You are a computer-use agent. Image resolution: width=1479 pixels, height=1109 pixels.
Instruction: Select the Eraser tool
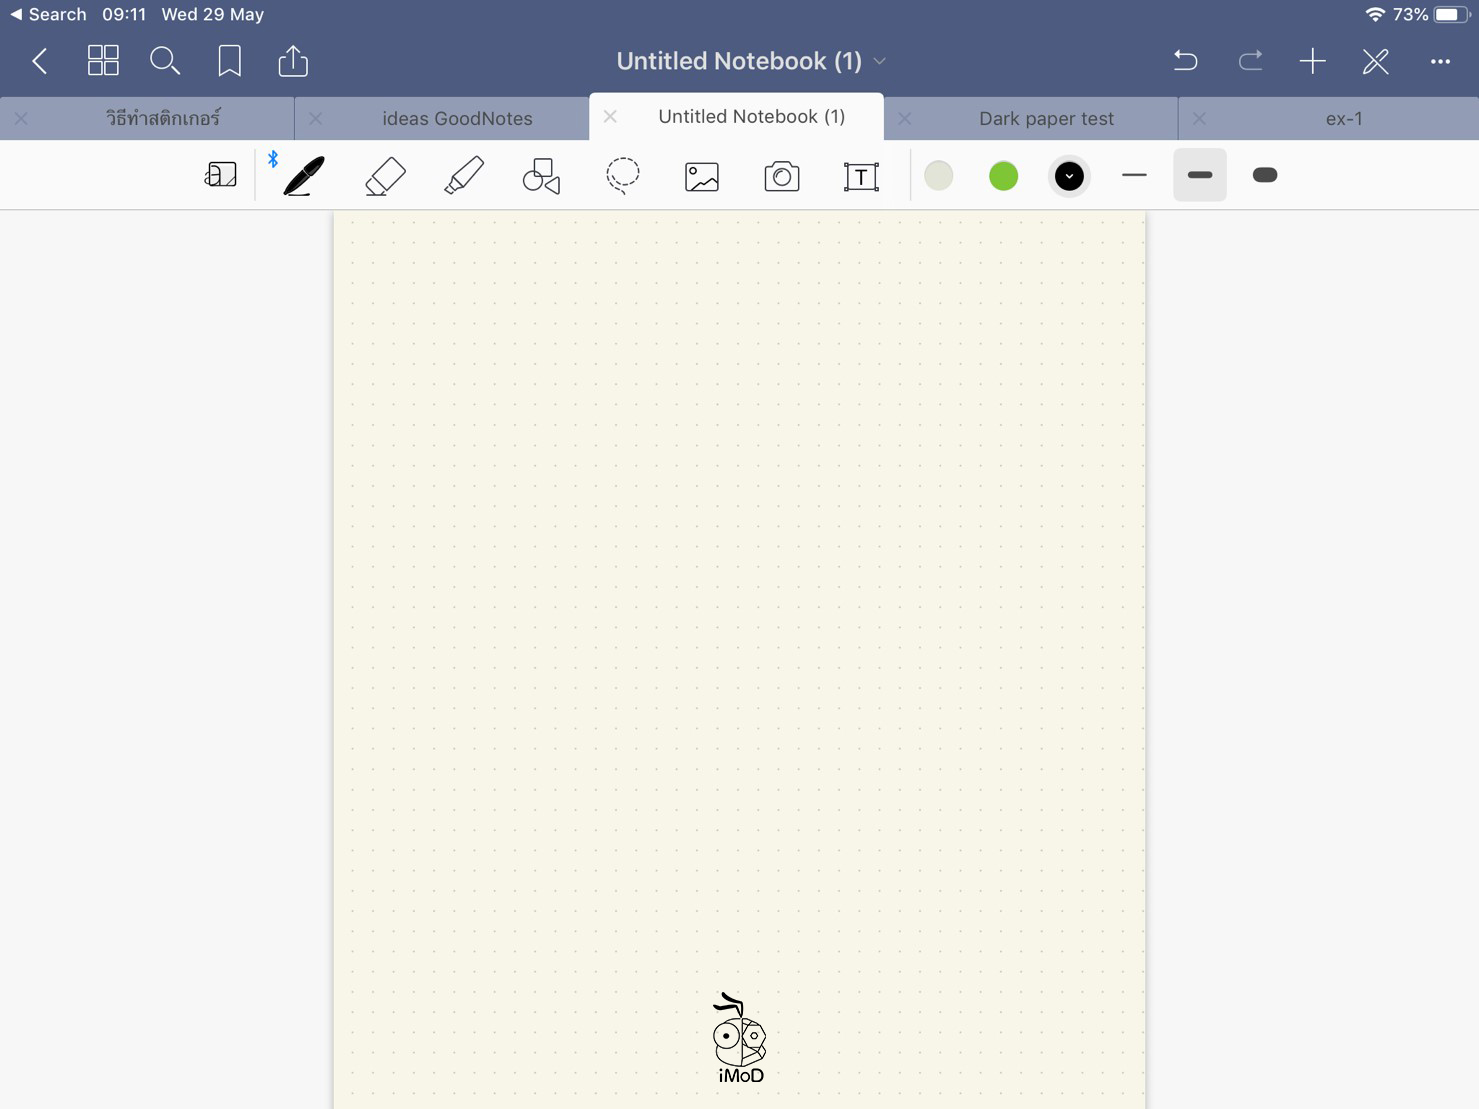[385, 176]
